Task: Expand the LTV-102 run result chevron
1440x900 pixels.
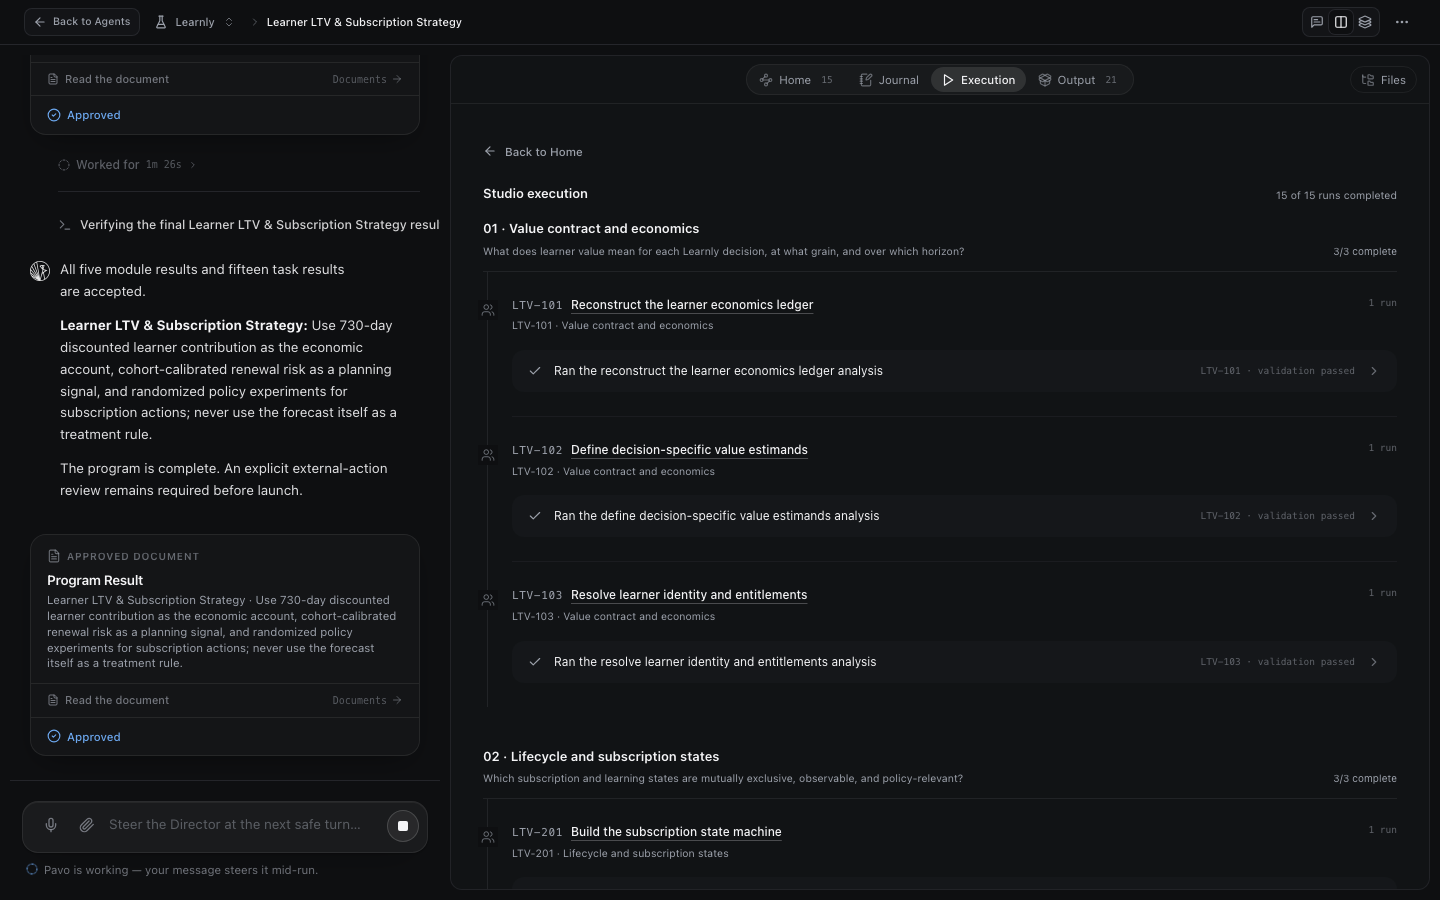Action: 1374,516
